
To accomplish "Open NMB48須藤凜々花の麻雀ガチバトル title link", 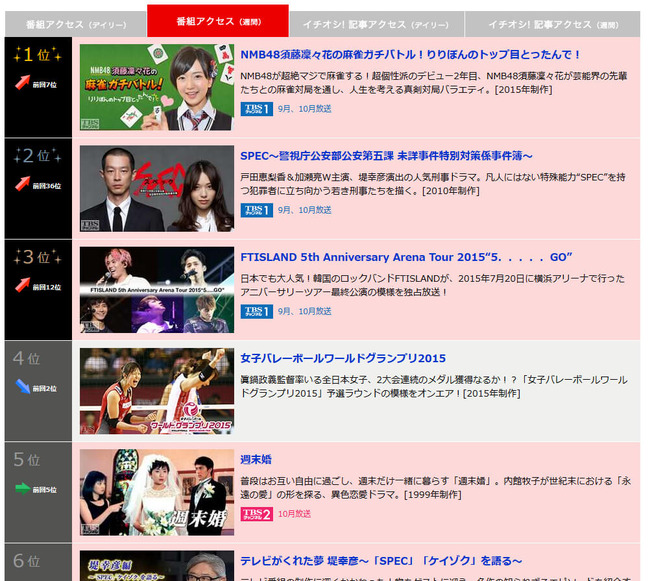I will (410, 55).
